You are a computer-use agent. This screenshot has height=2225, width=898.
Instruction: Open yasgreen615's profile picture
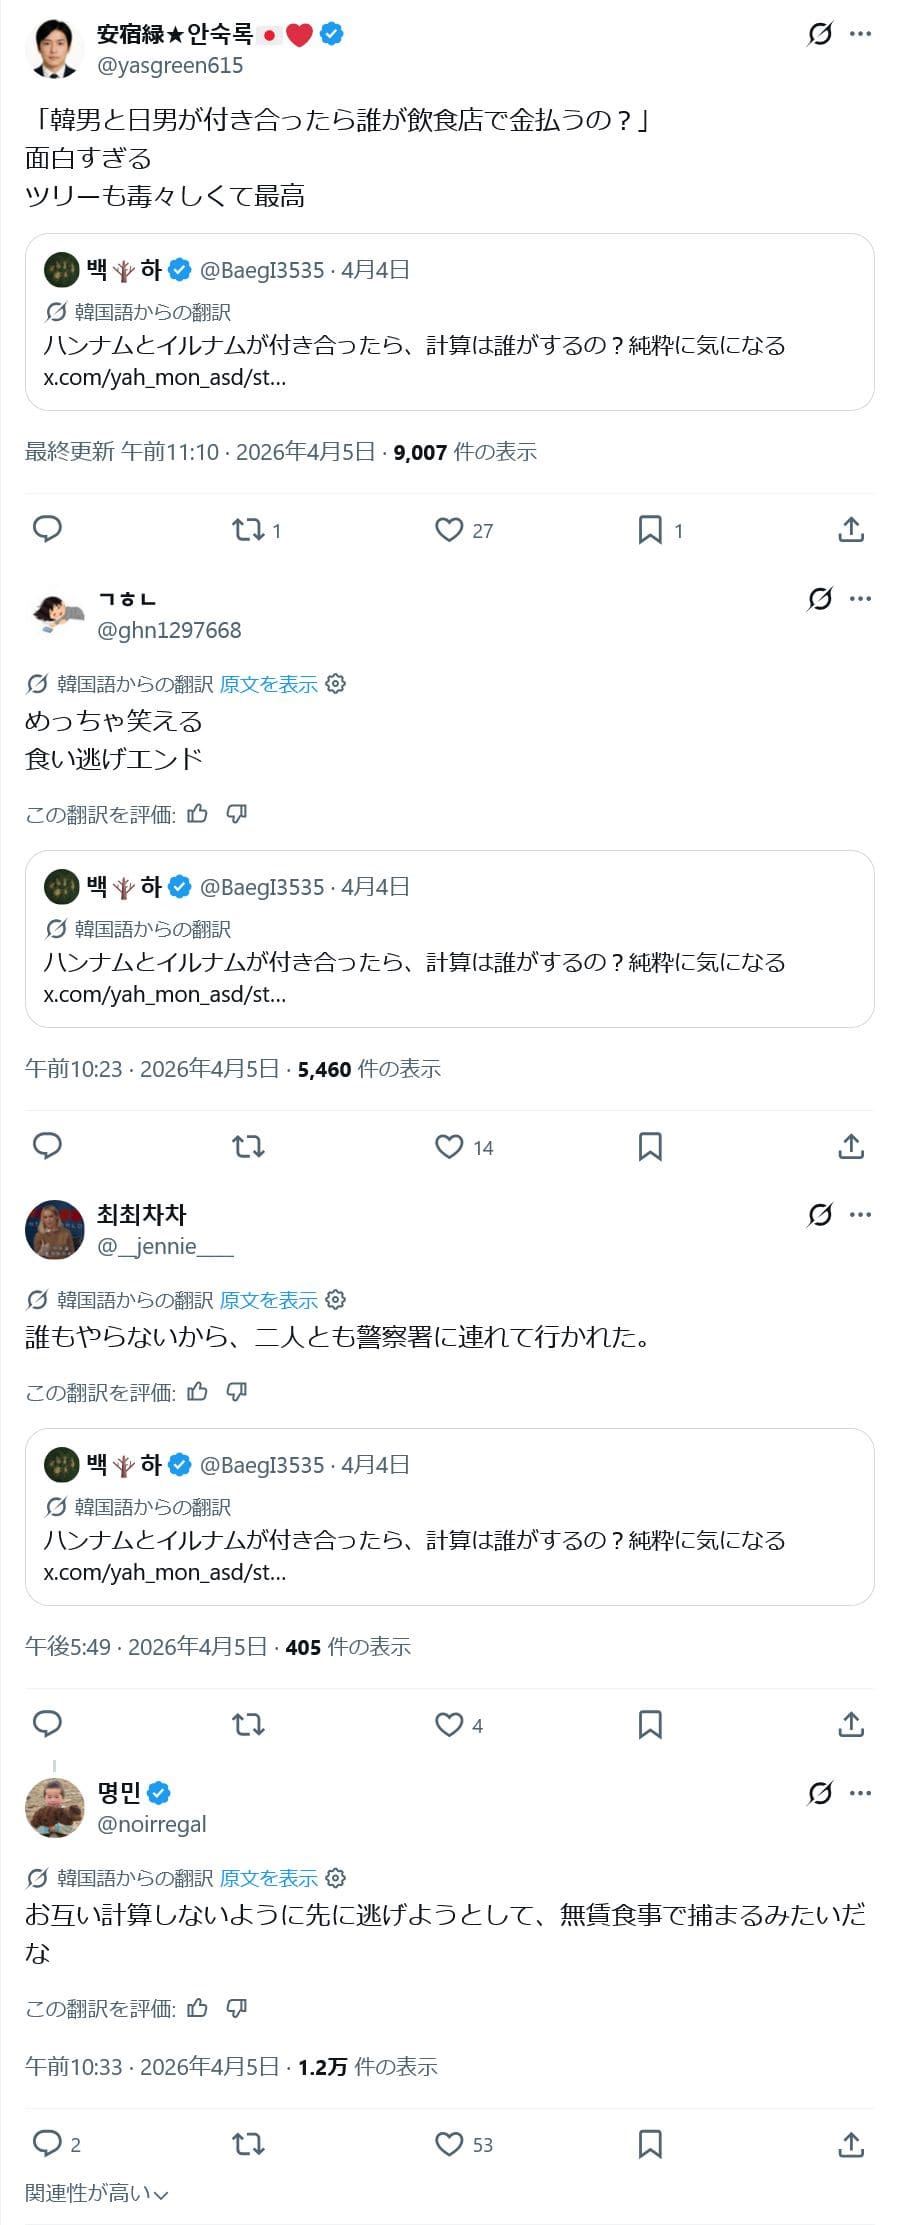[54, 49]
